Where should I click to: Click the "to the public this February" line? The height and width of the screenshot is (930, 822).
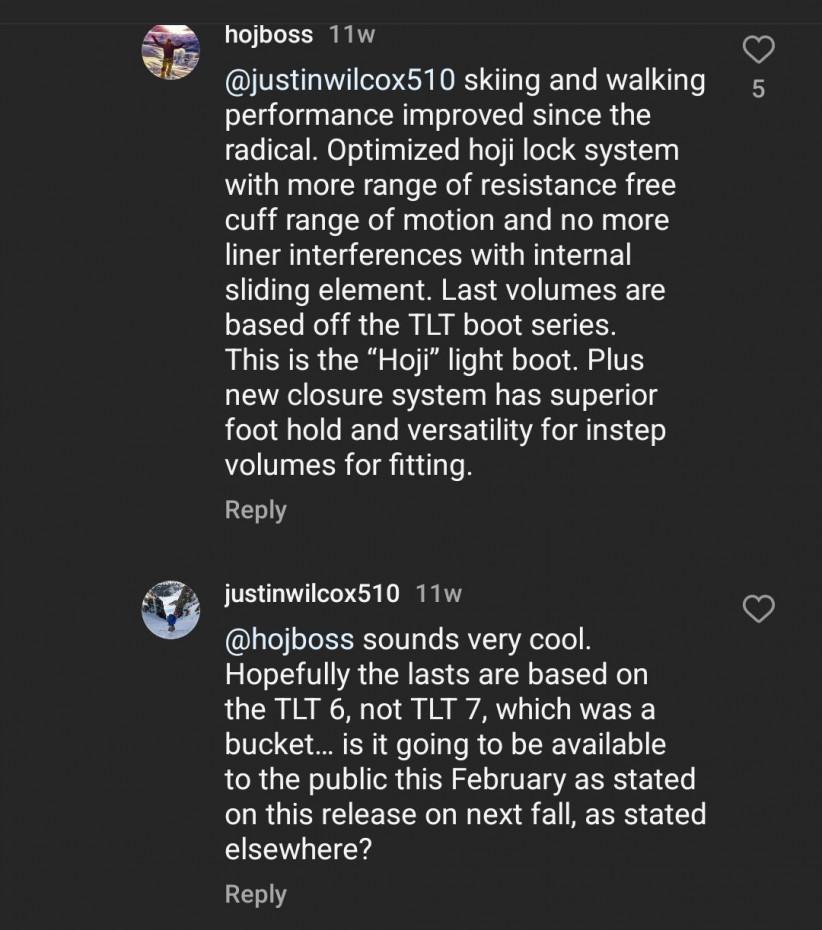tap(460, 779)
